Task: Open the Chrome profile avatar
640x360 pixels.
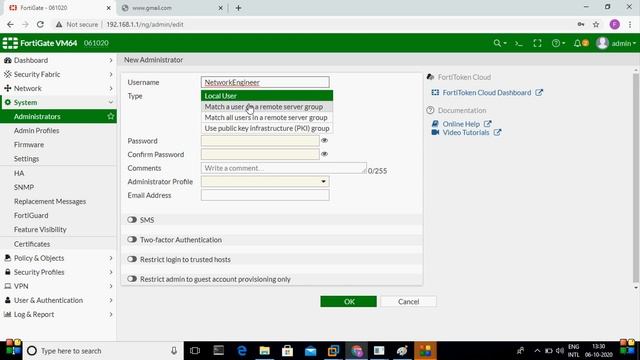Action: point(614,24)
